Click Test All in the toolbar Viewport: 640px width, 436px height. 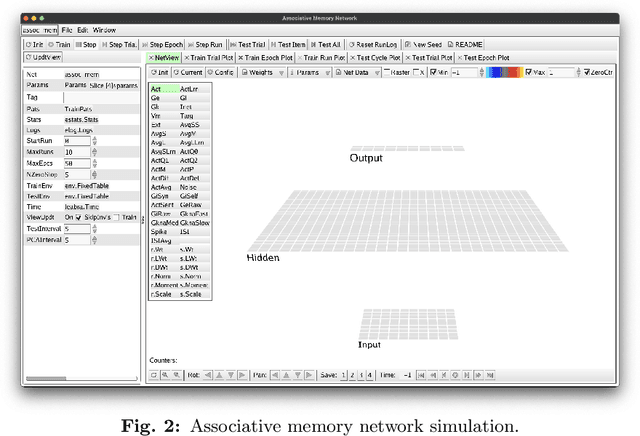point(326,44)
